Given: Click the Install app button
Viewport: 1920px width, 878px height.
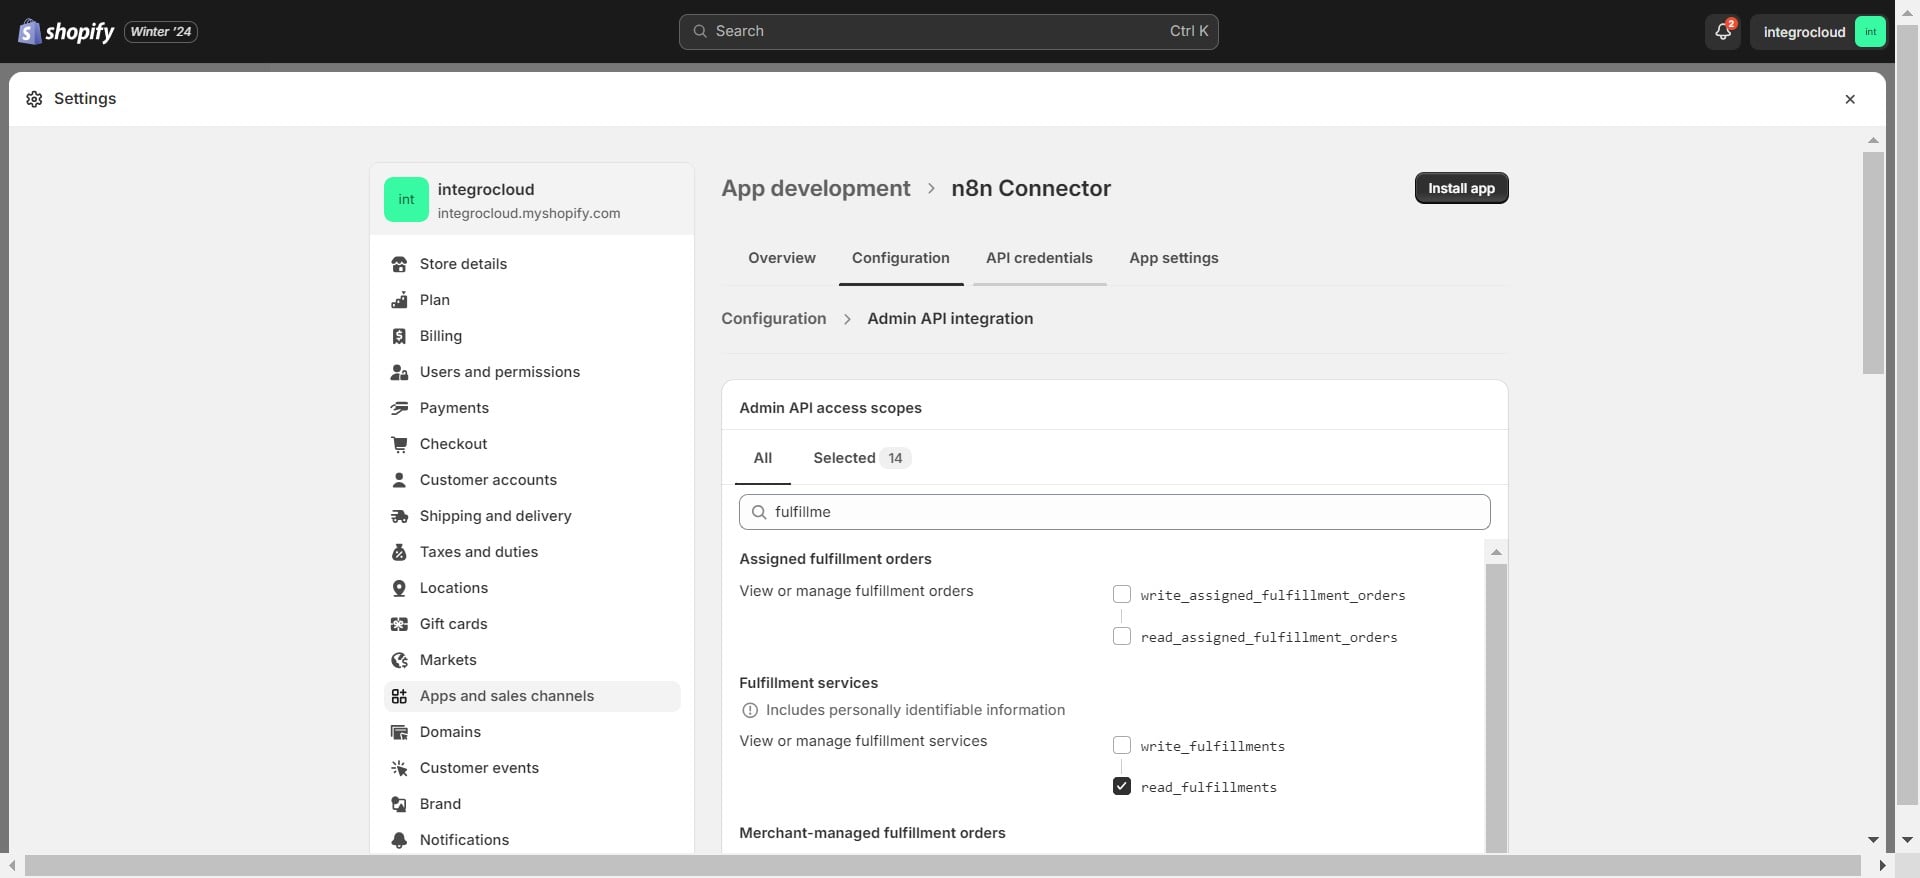Looking at the screenshot, I should (1461, 188).
